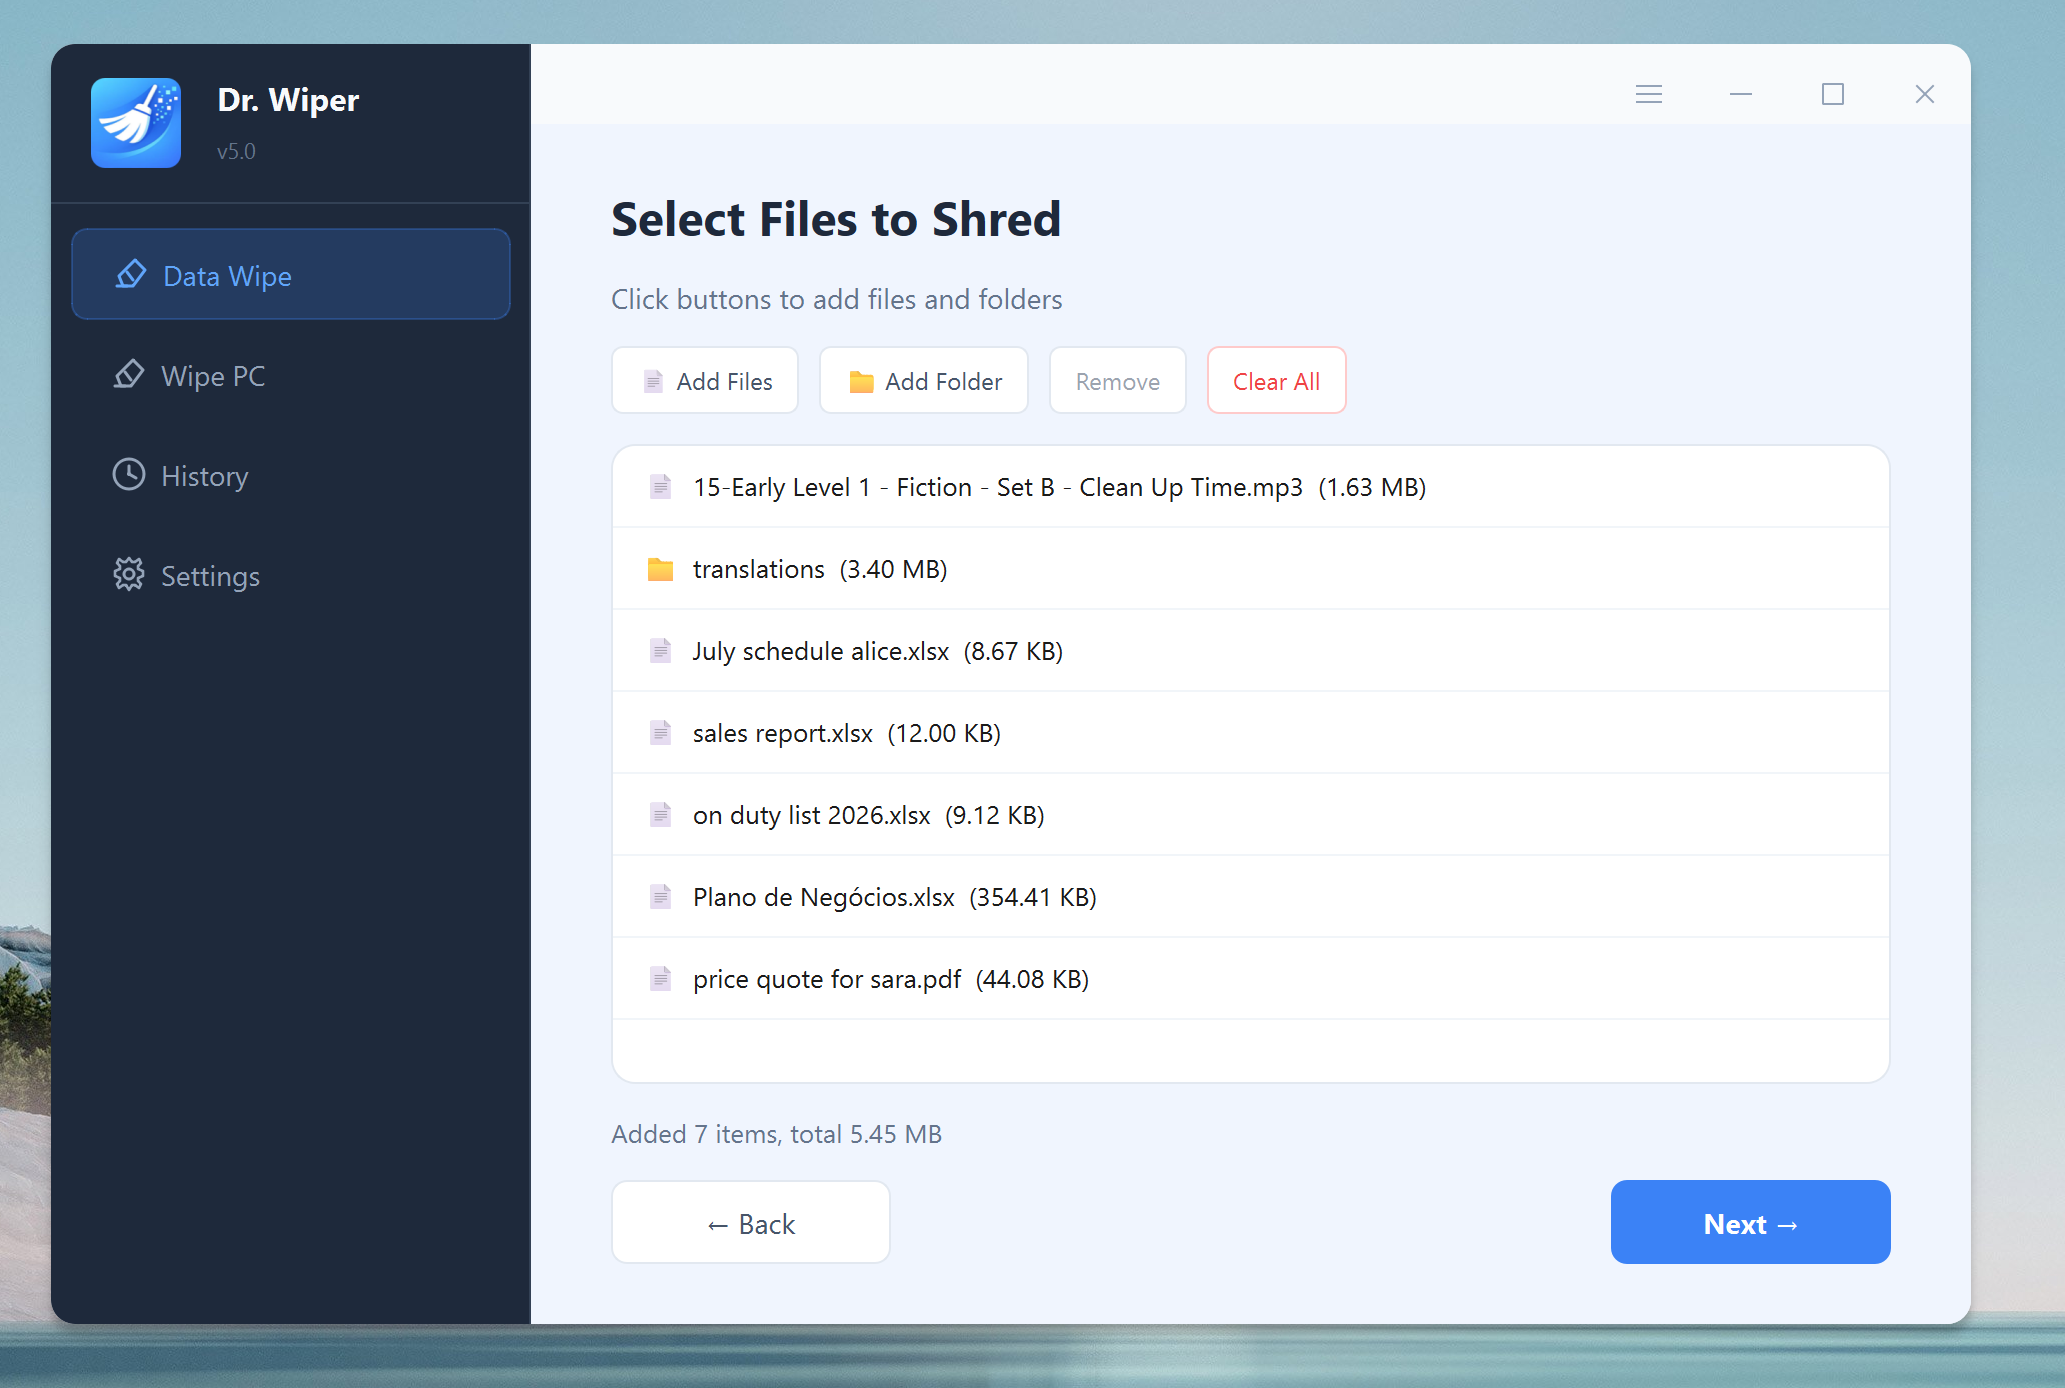Click the file icon beside price quote for sara.pdf
This screenshot has width=2065, height=1388.
660,979
